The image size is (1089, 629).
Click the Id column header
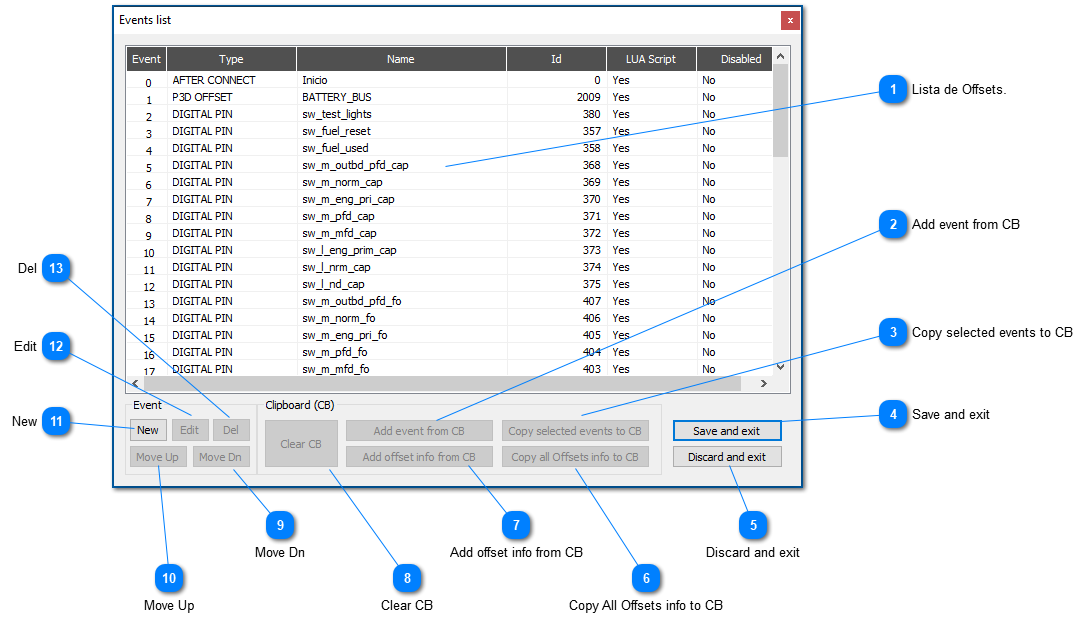click(556, 59)
